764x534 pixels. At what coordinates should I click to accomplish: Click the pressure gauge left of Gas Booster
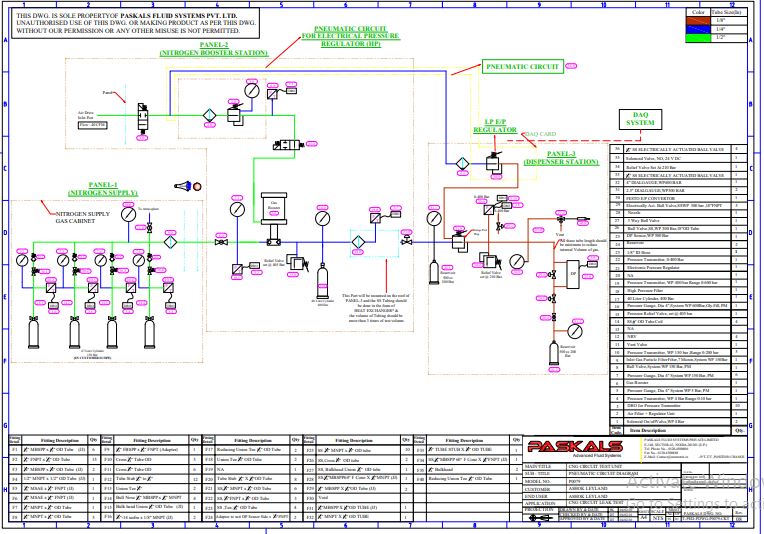pos(234,211)
